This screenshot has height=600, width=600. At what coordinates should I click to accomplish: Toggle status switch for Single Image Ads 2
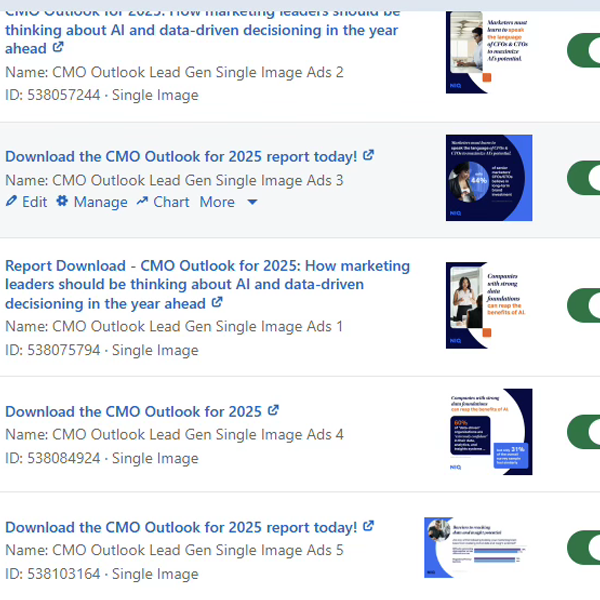pos(584,49)
